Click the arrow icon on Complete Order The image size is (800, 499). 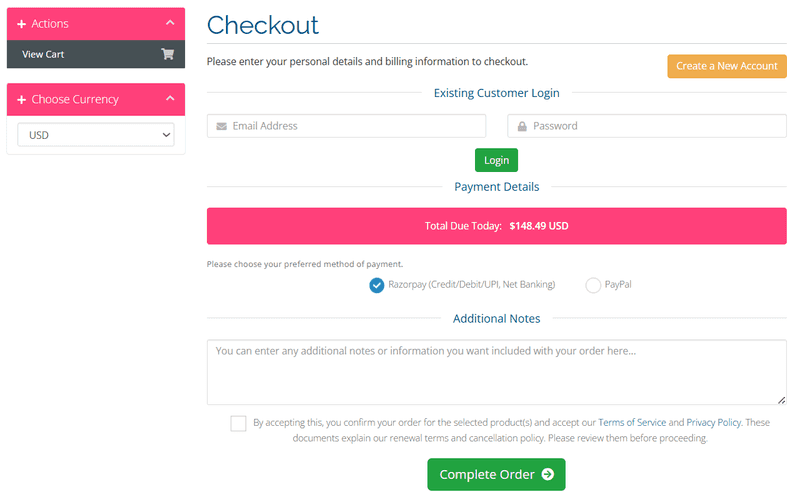(548, 474)
